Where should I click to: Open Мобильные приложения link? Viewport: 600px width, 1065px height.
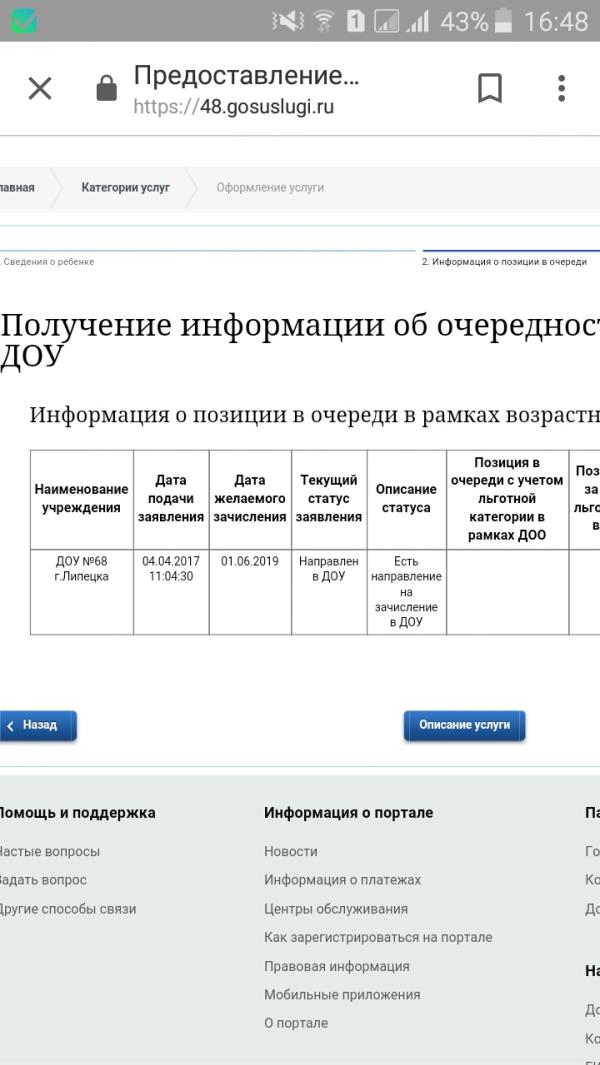342,995
